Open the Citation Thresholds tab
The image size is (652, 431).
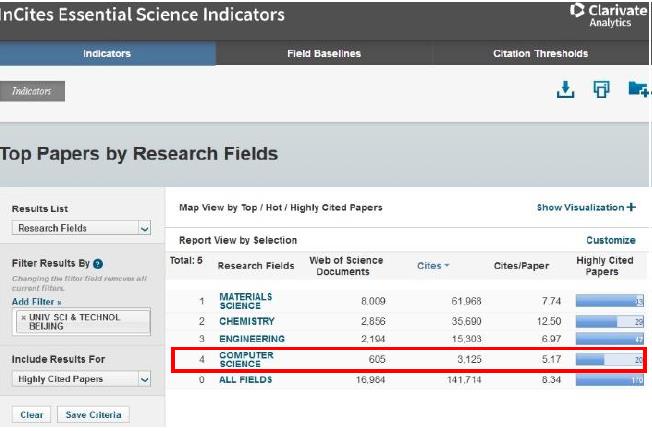pos(540,53)
